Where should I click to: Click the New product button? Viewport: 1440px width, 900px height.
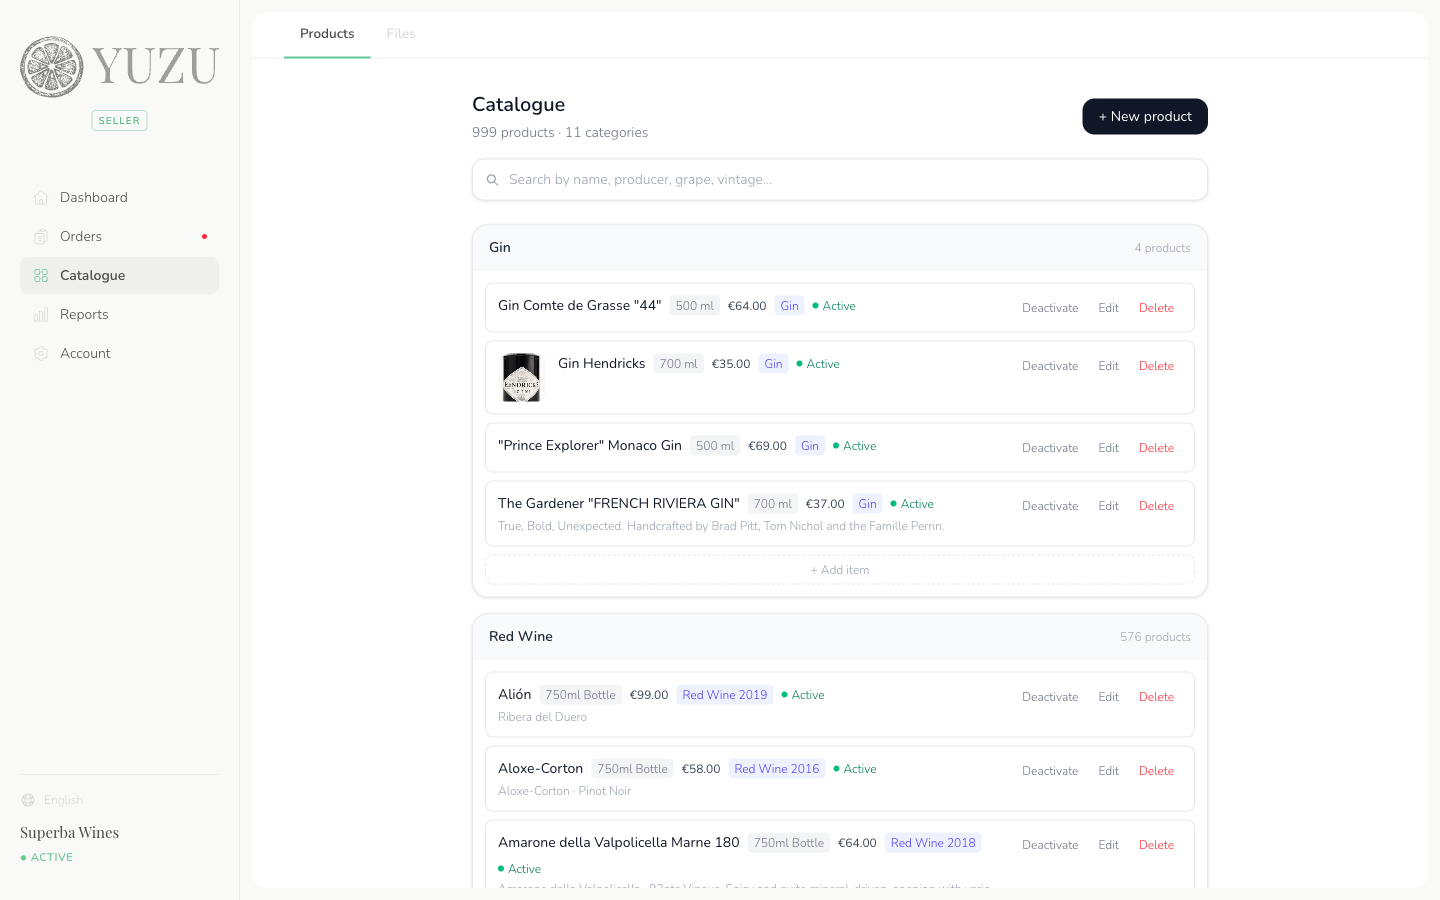coord(1145,117)
